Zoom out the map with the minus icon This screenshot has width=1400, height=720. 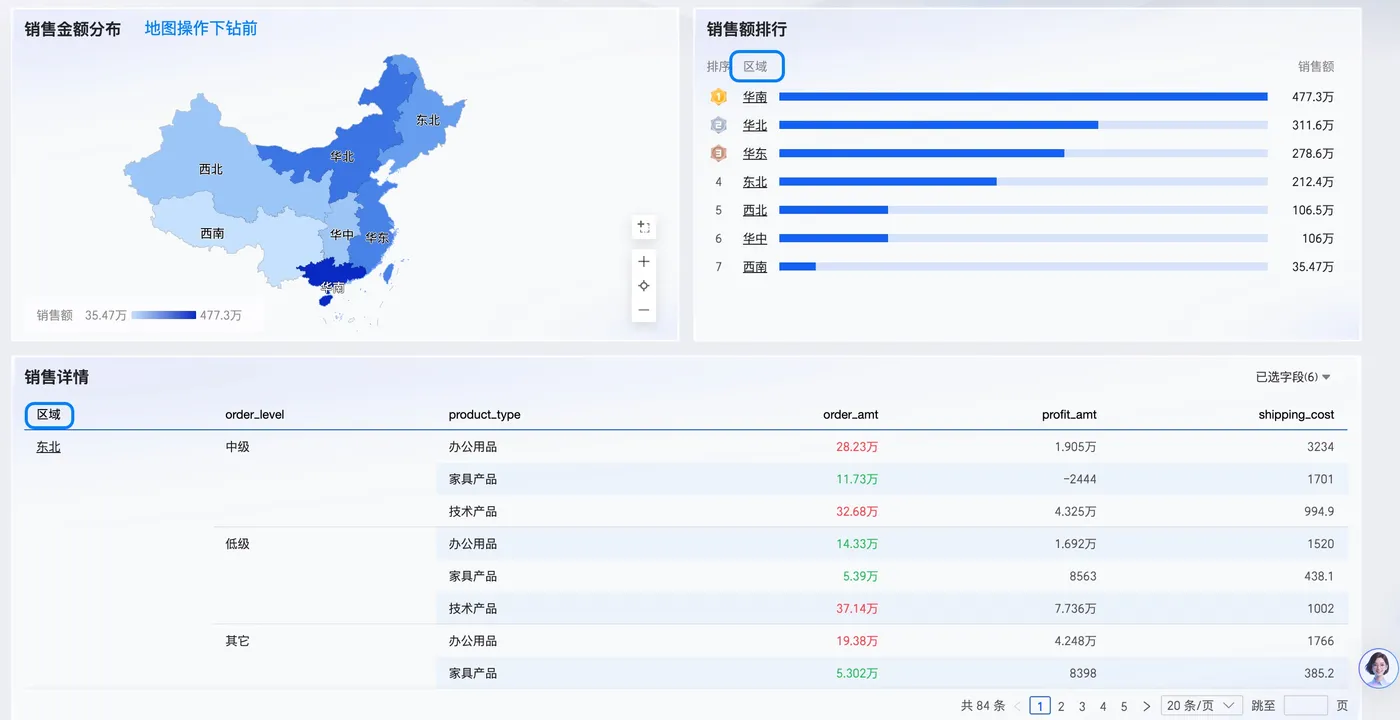644,310
